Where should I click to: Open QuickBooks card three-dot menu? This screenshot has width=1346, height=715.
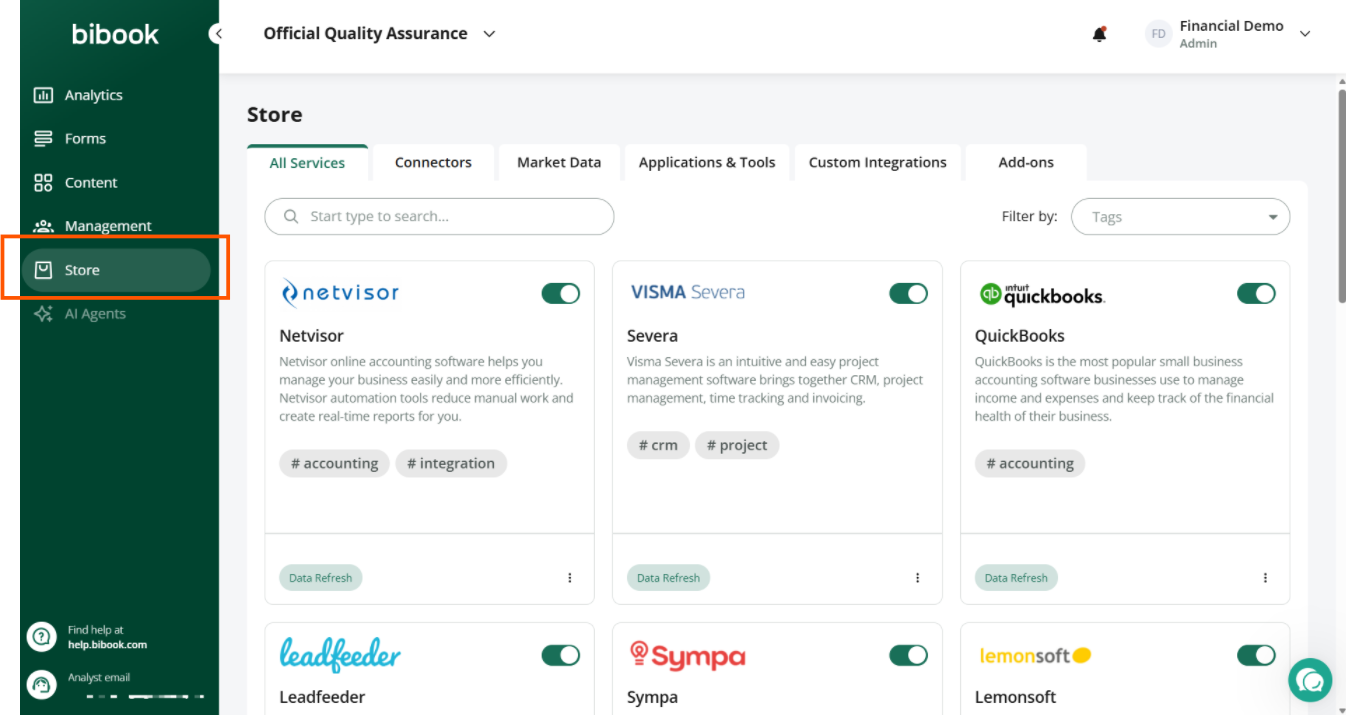pos(1265,578)
